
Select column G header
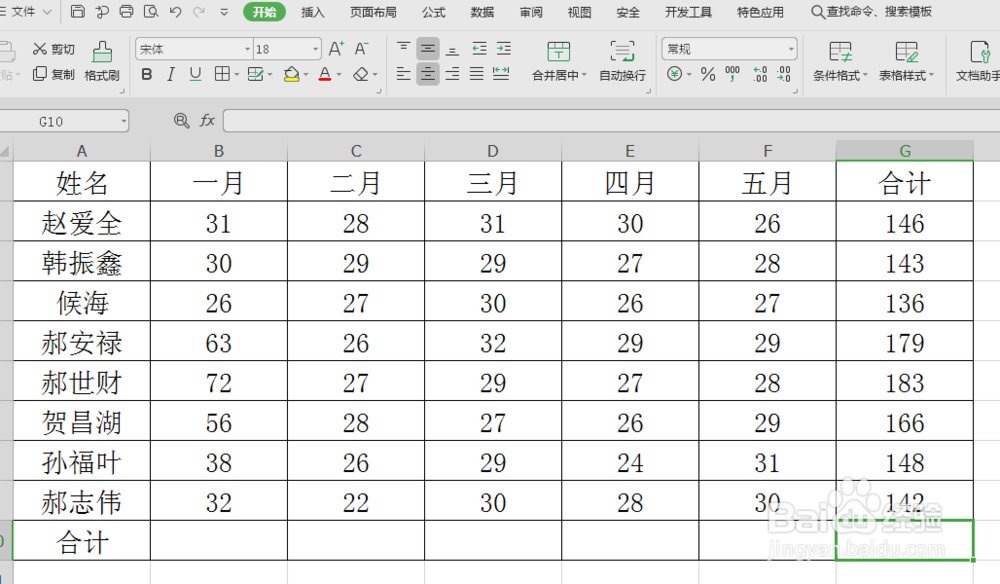pyautogui.click(x=904, y=151)
